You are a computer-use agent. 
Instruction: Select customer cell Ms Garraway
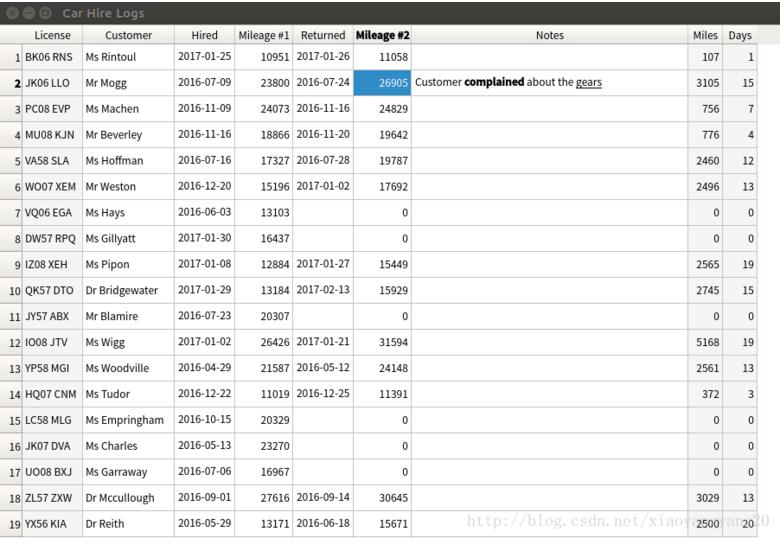(128, 472)
